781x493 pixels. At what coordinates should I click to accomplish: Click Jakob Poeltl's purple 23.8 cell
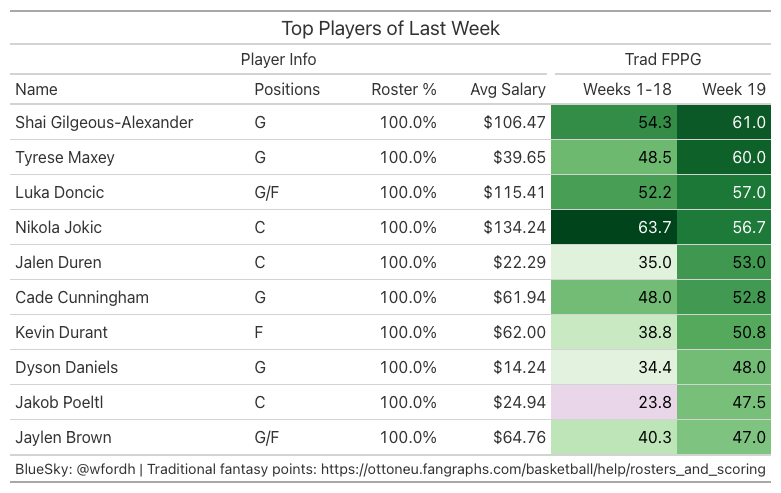(x=614, y=402)
